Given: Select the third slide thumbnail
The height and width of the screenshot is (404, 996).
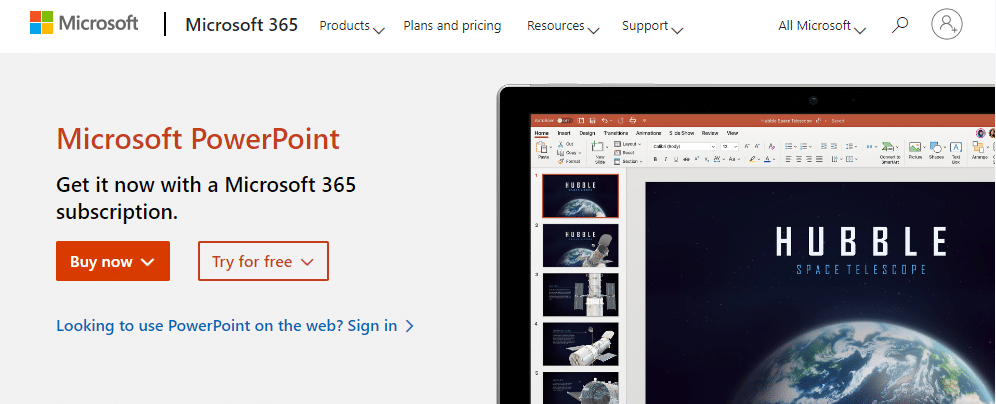Looking at the screenshot, I should pyautogui.click(x=580, y=293).
